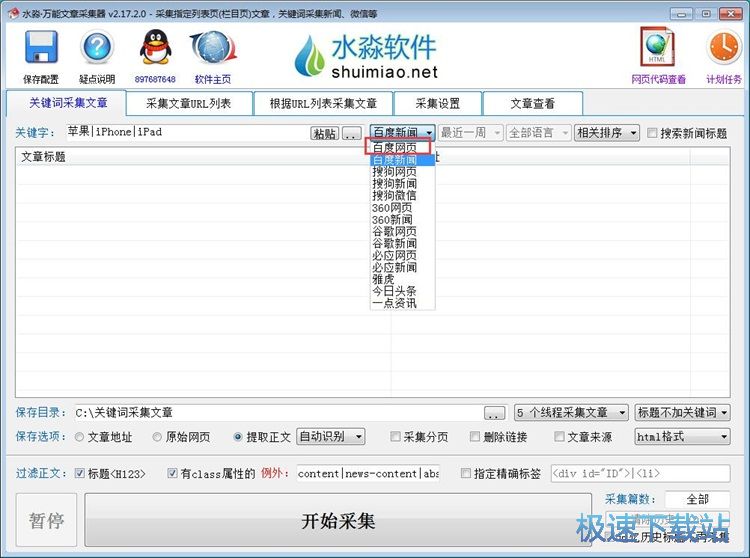
Task: Open the 标题不加关键词 dropdown
Action: (x=683, y=413)
